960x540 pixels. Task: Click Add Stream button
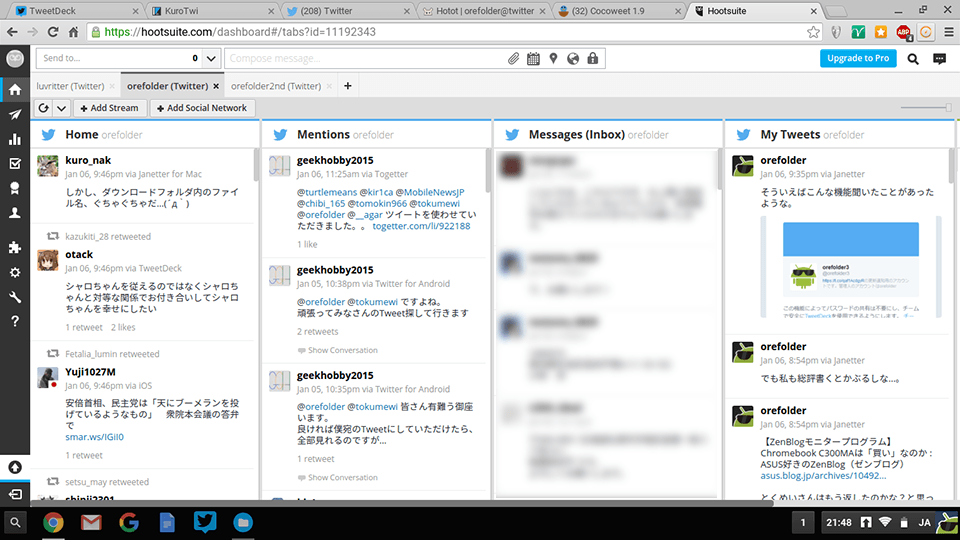(x=110, y=108)
